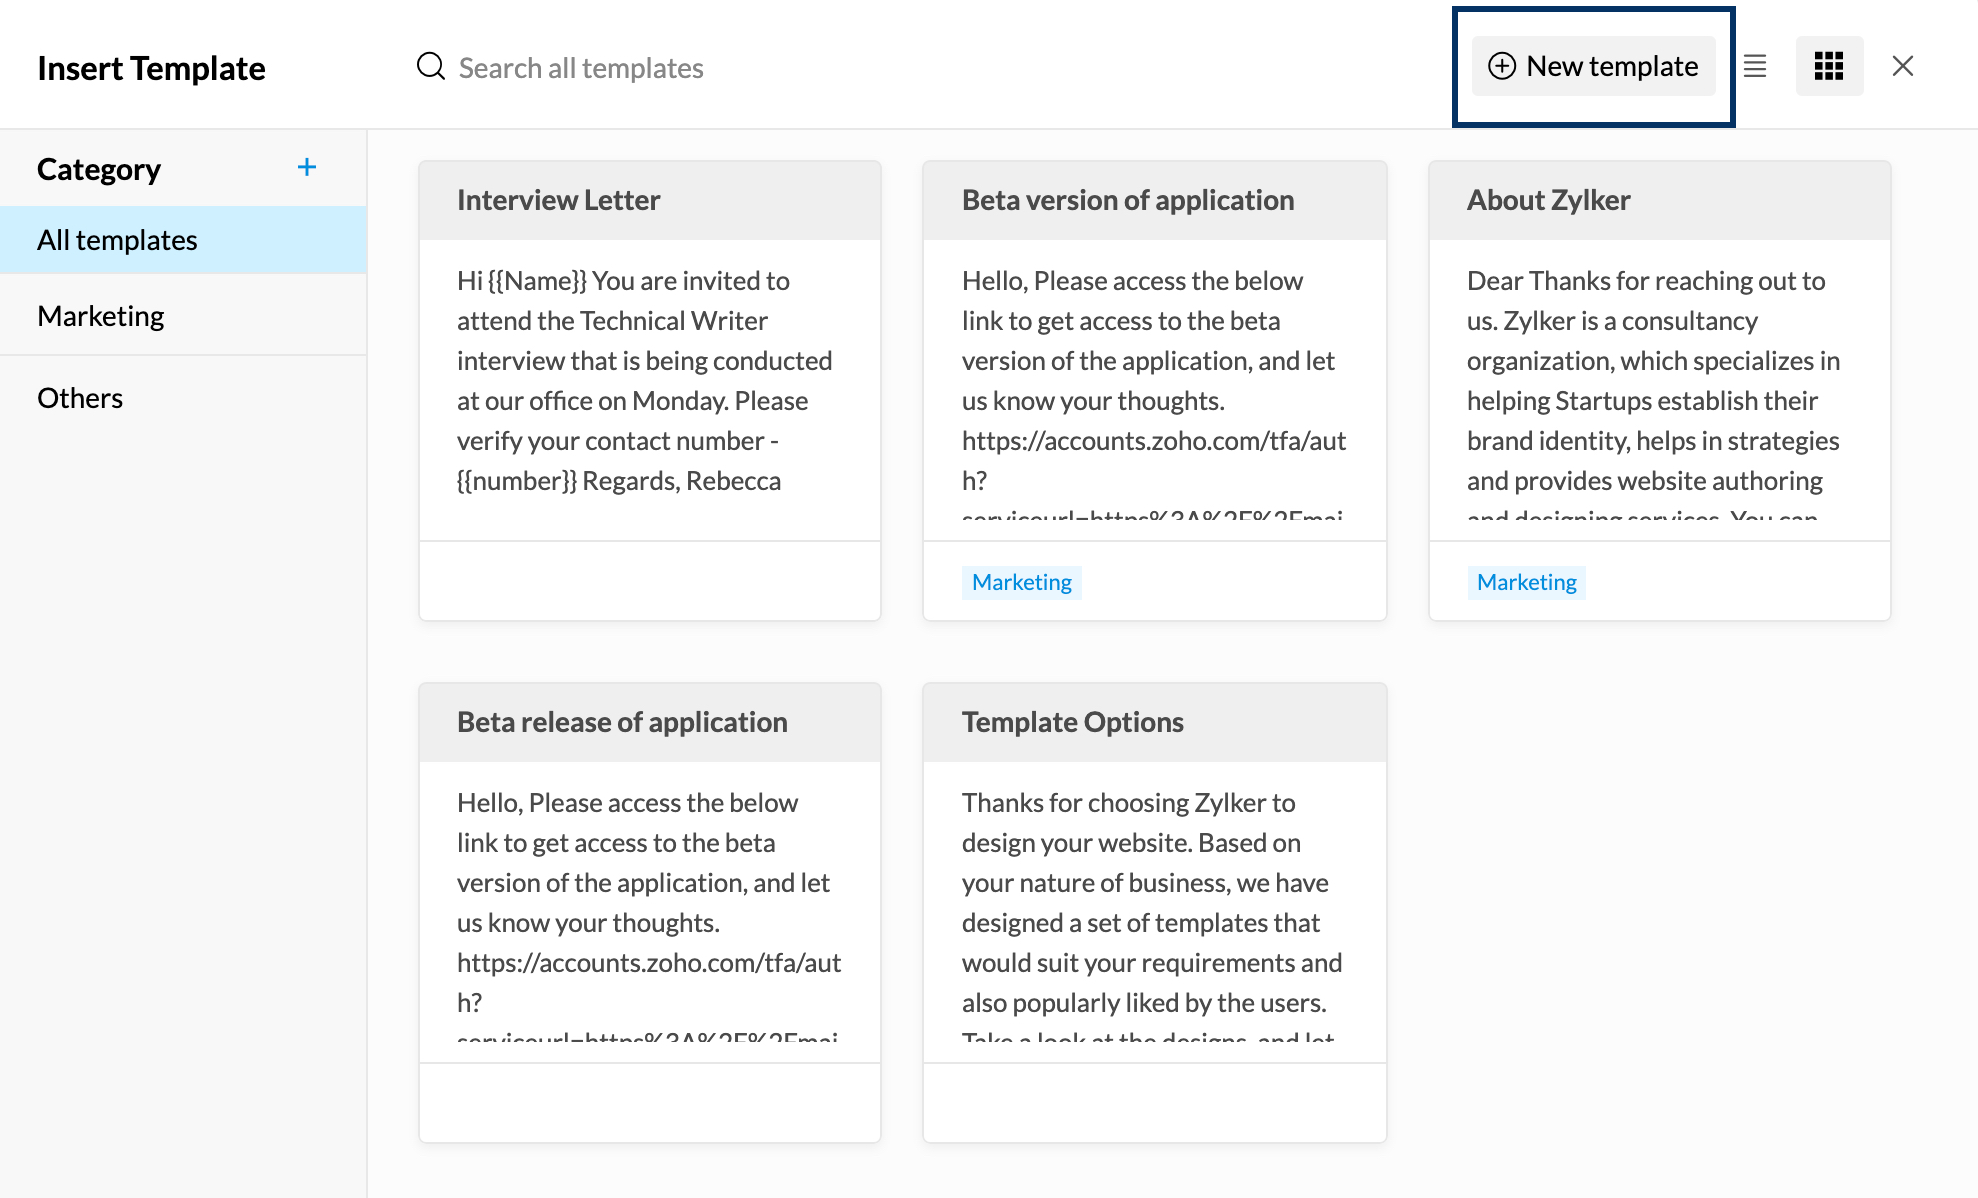Click the plus circle icon in New template

(x=1502, y=66)
